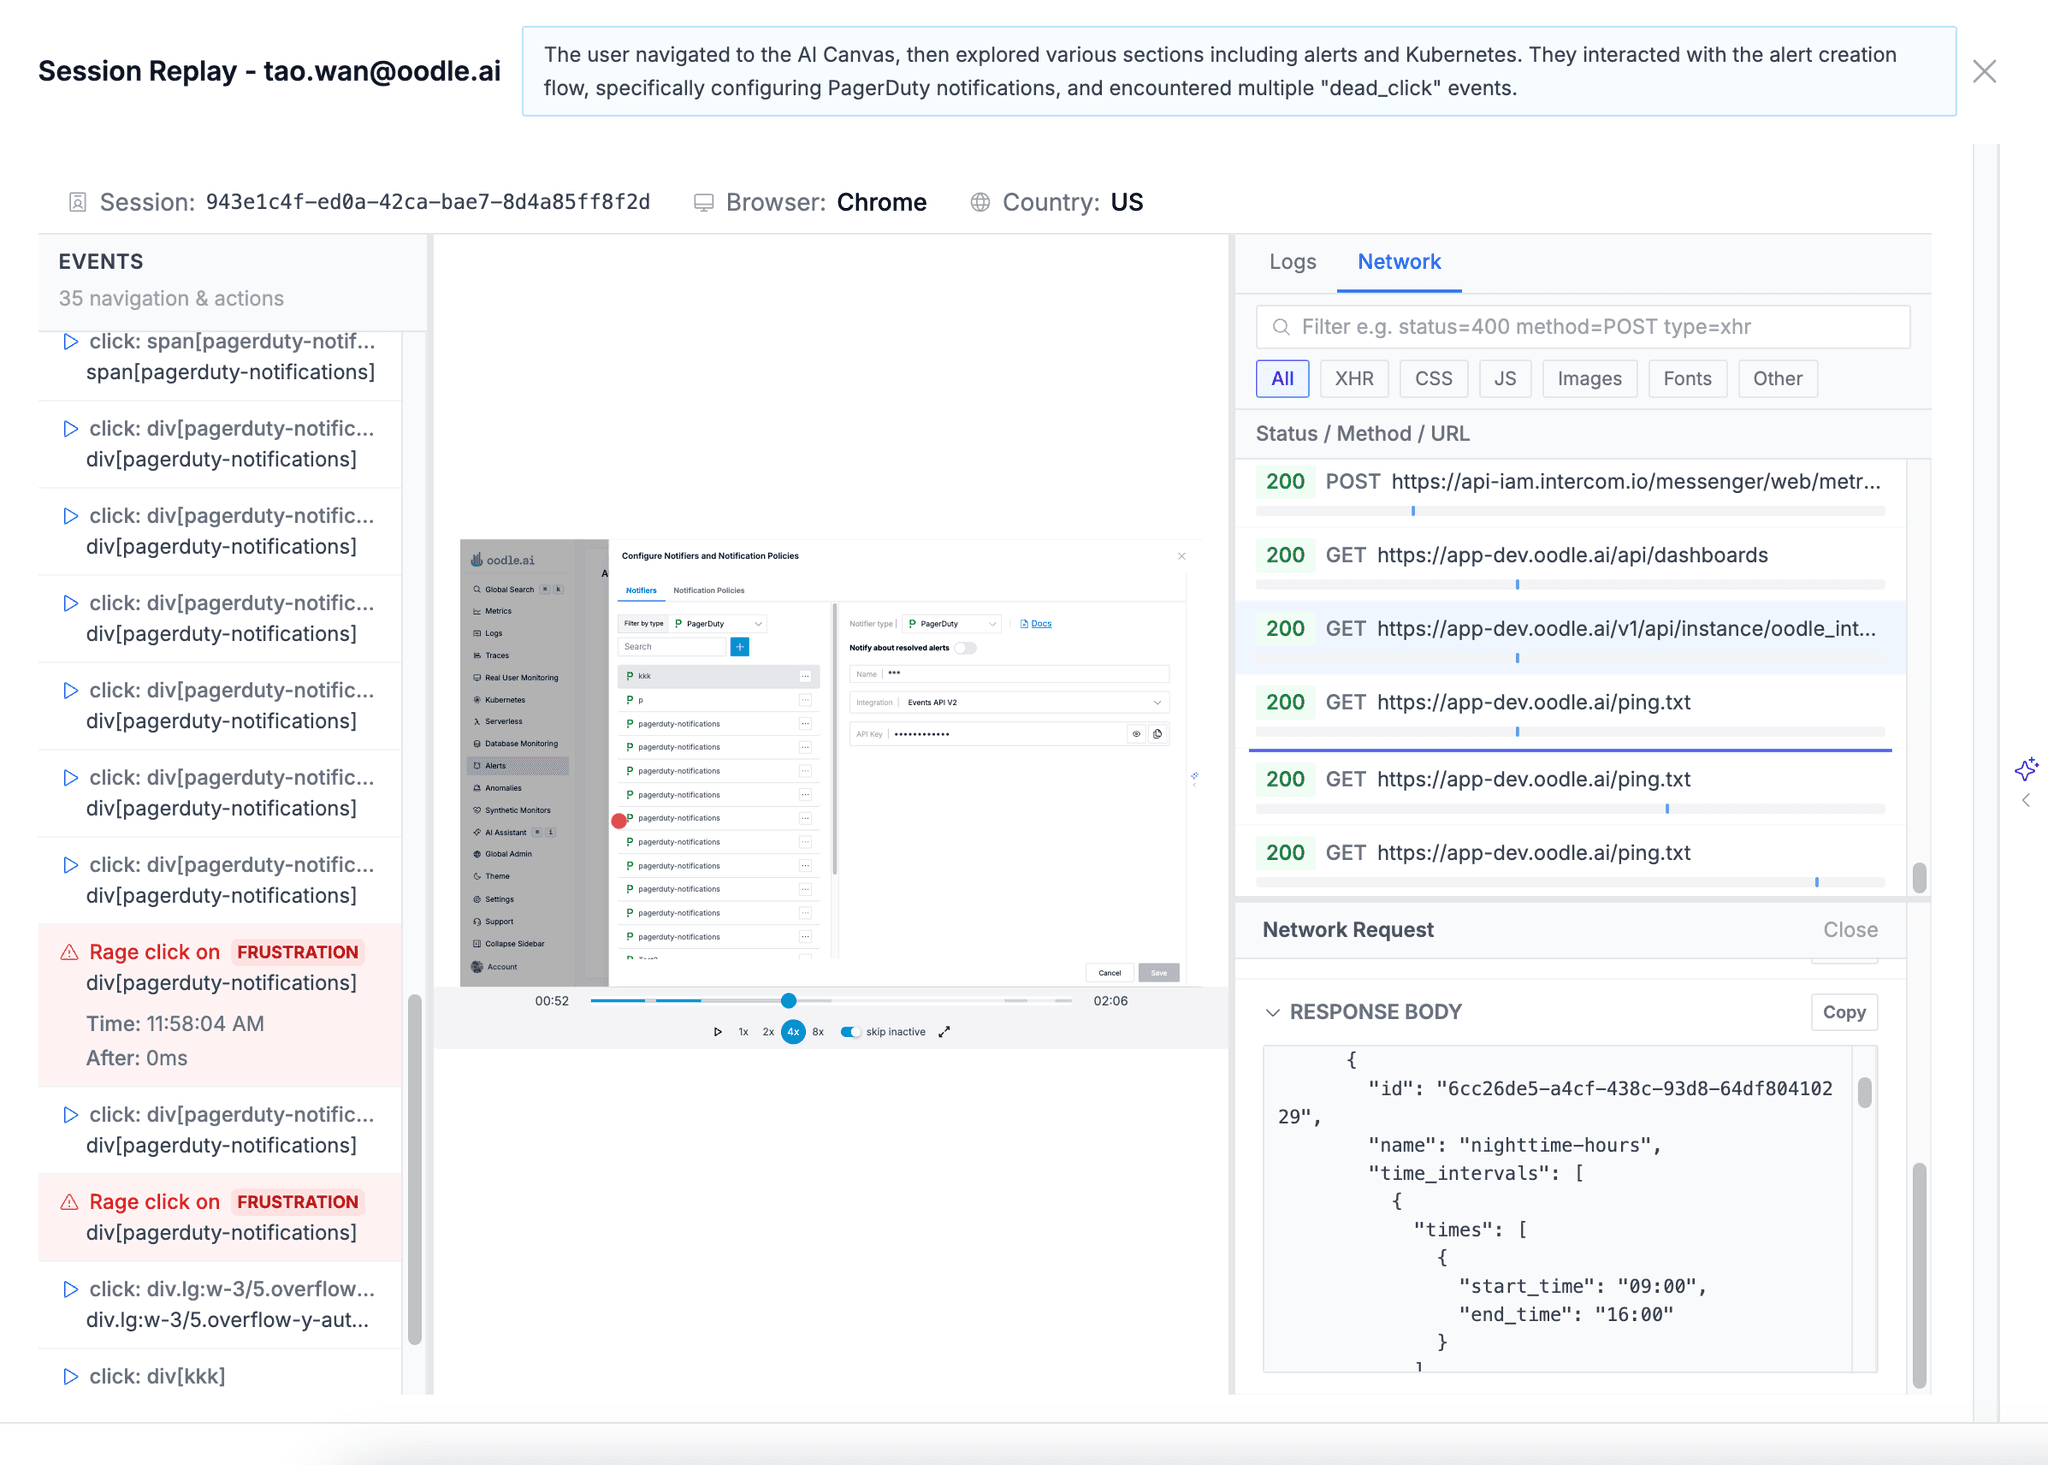Click the response body scrollbar

pos(1864,1091)
